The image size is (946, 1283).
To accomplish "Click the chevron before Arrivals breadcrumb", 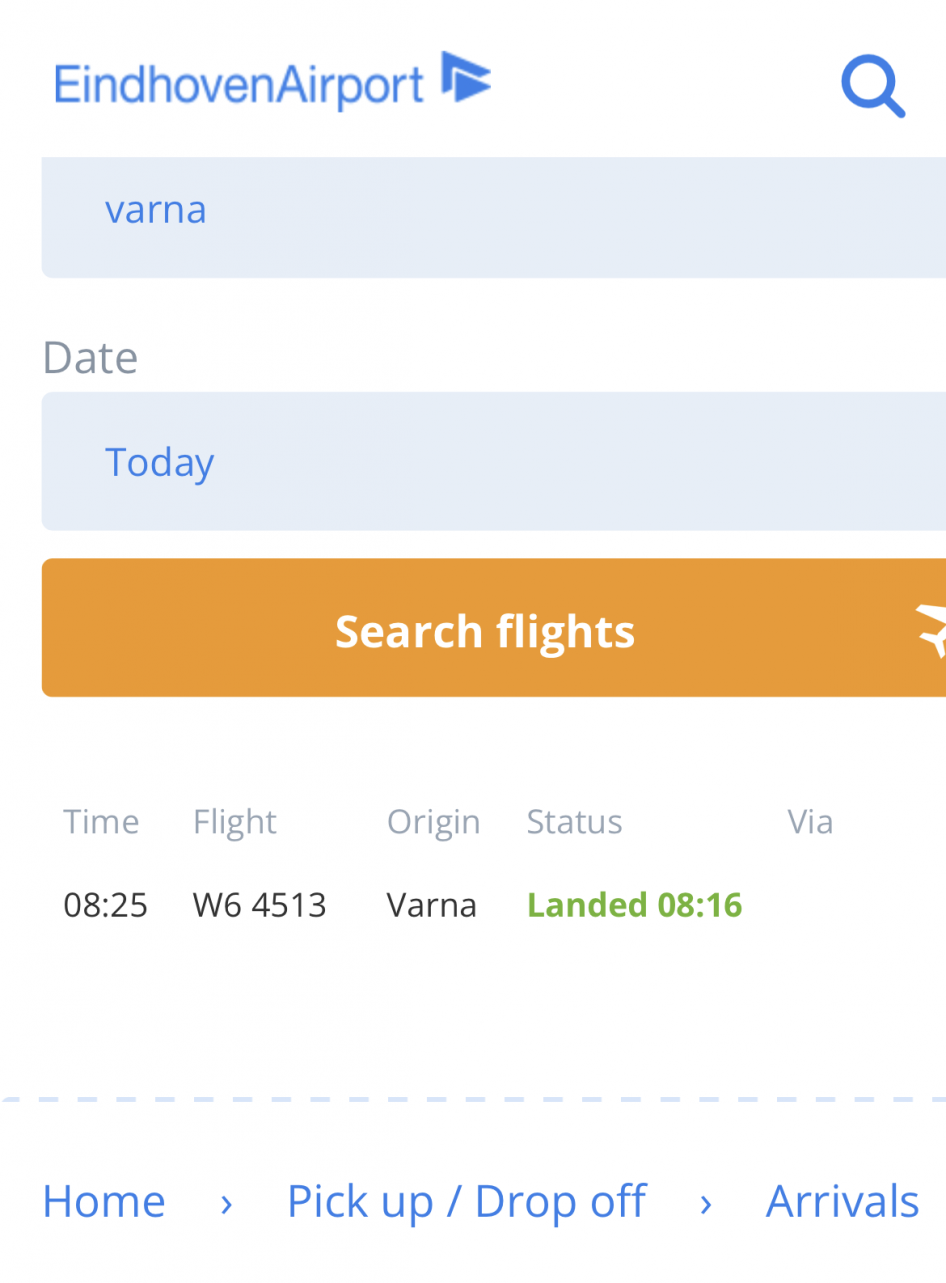I will (706, 1202).
